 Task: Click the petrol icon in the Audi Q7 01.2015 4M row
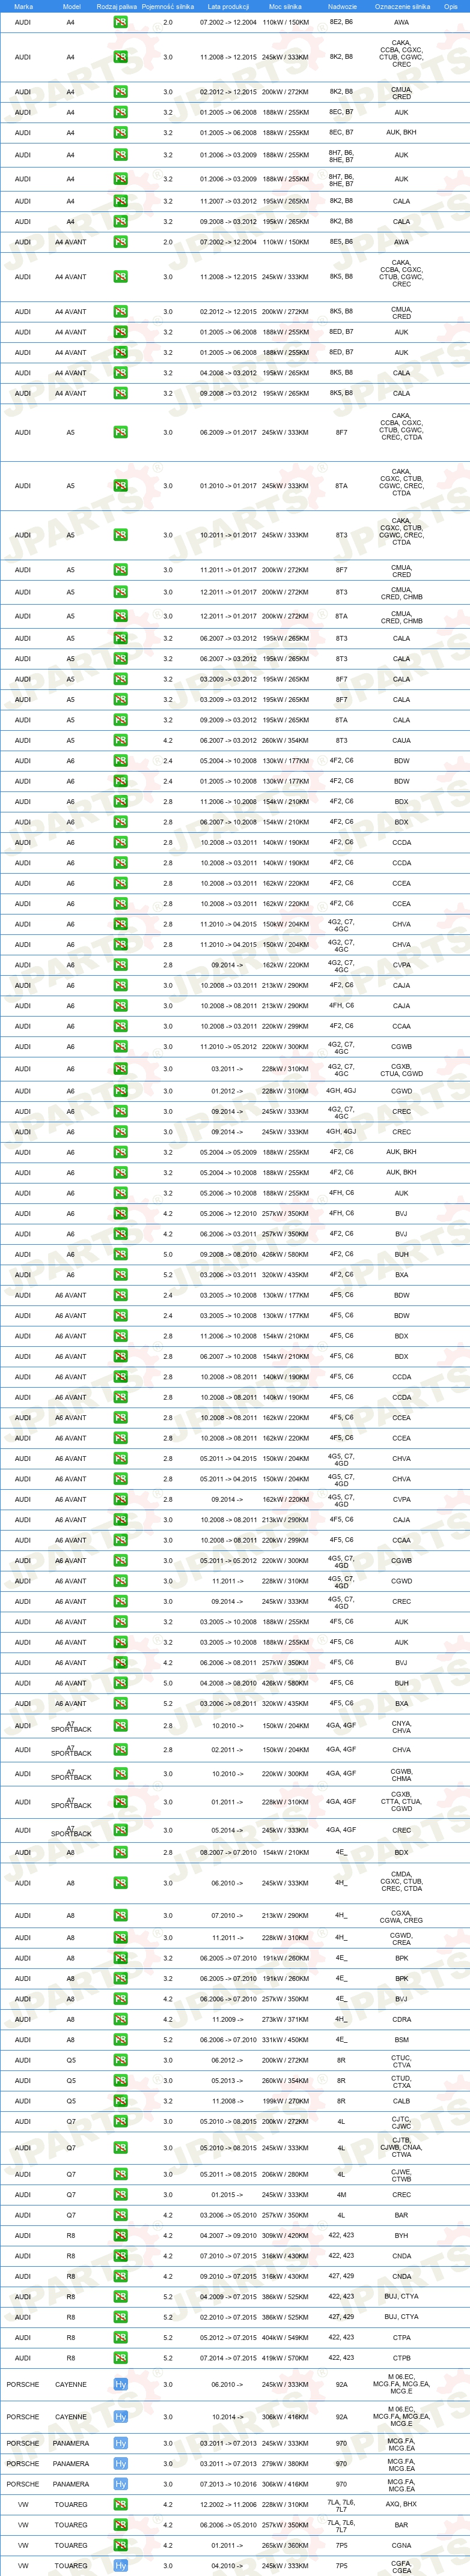[120, 2195]
